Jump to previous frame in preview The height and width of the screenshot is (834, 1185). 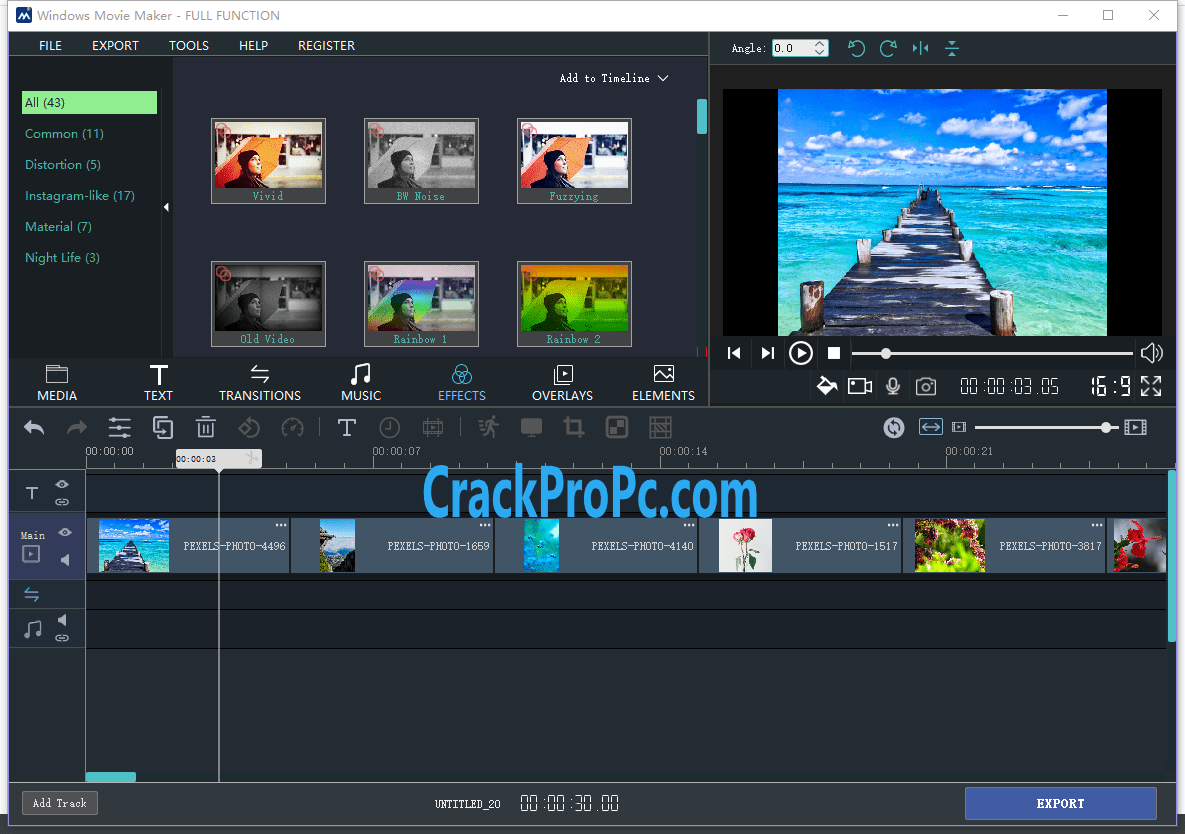point(734,353)
